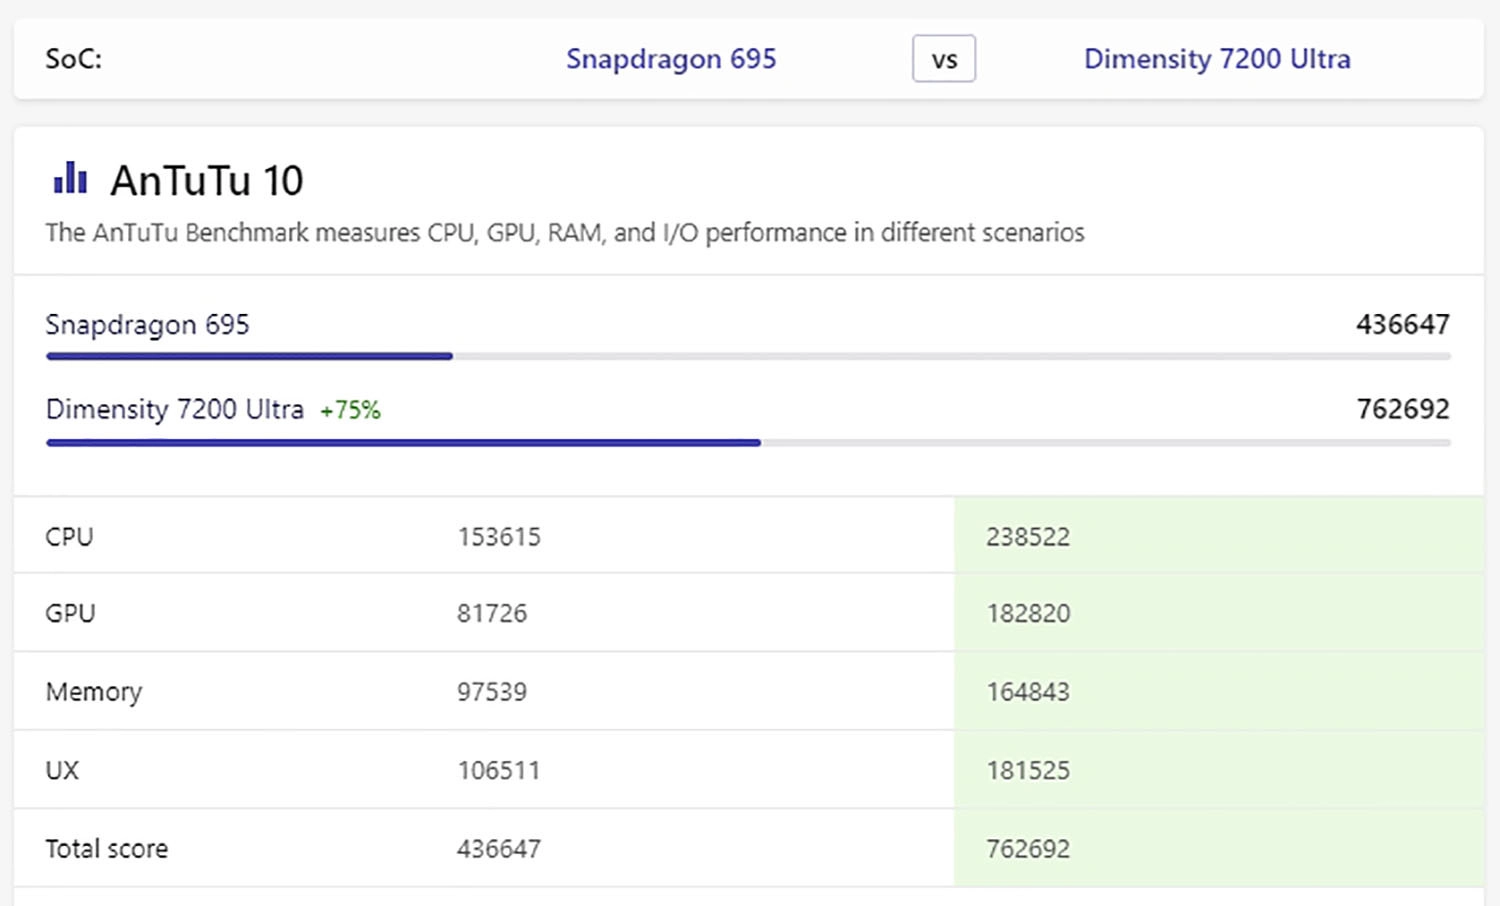Open the Snapdragon 695 SoC link
Screen dimensions: 1500x906
[x=671, y=59]
